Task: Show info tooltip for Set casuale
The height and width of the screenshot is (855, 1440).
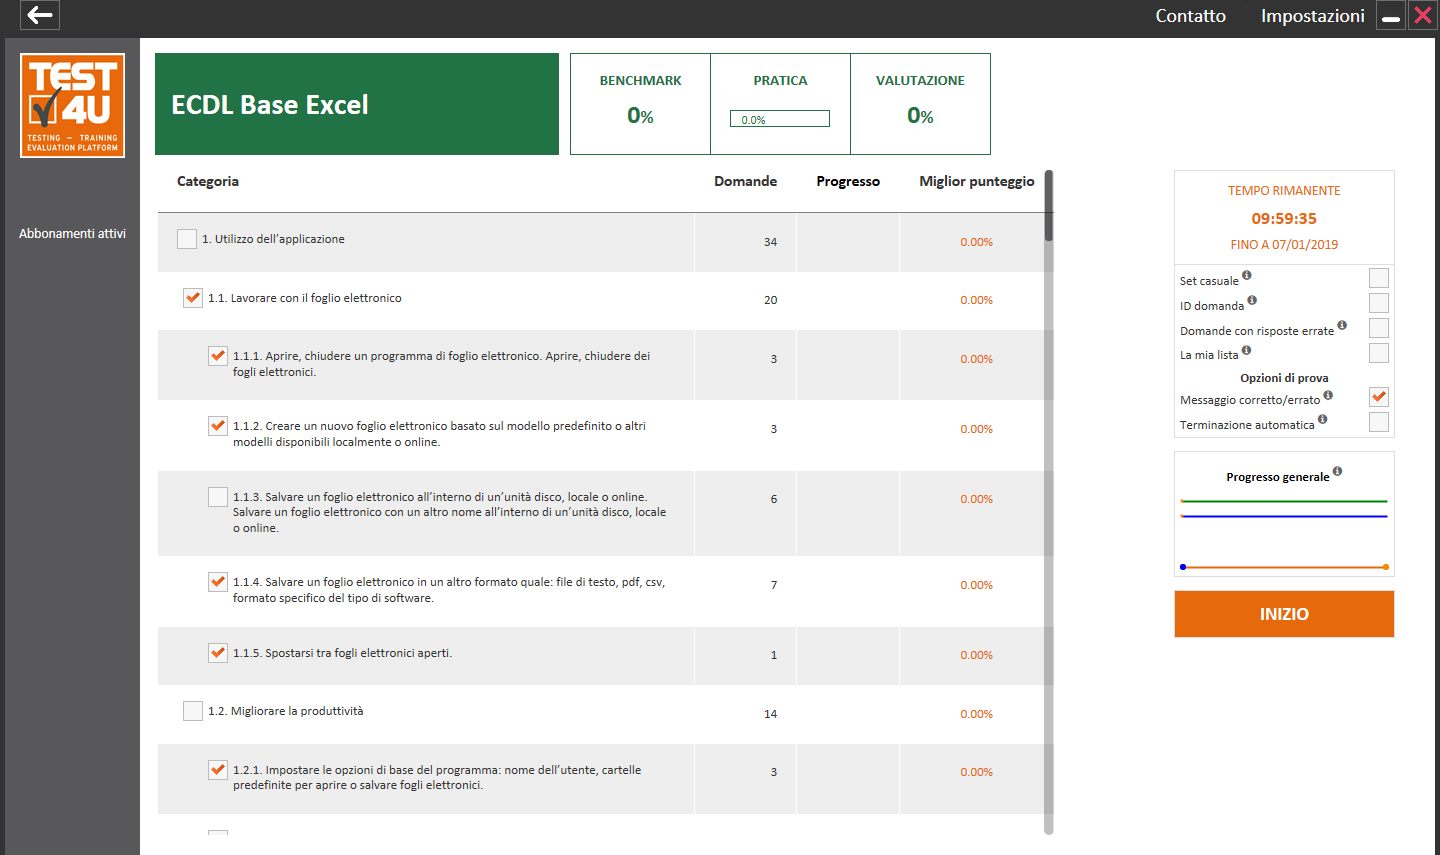Action: coord(1246,275)
